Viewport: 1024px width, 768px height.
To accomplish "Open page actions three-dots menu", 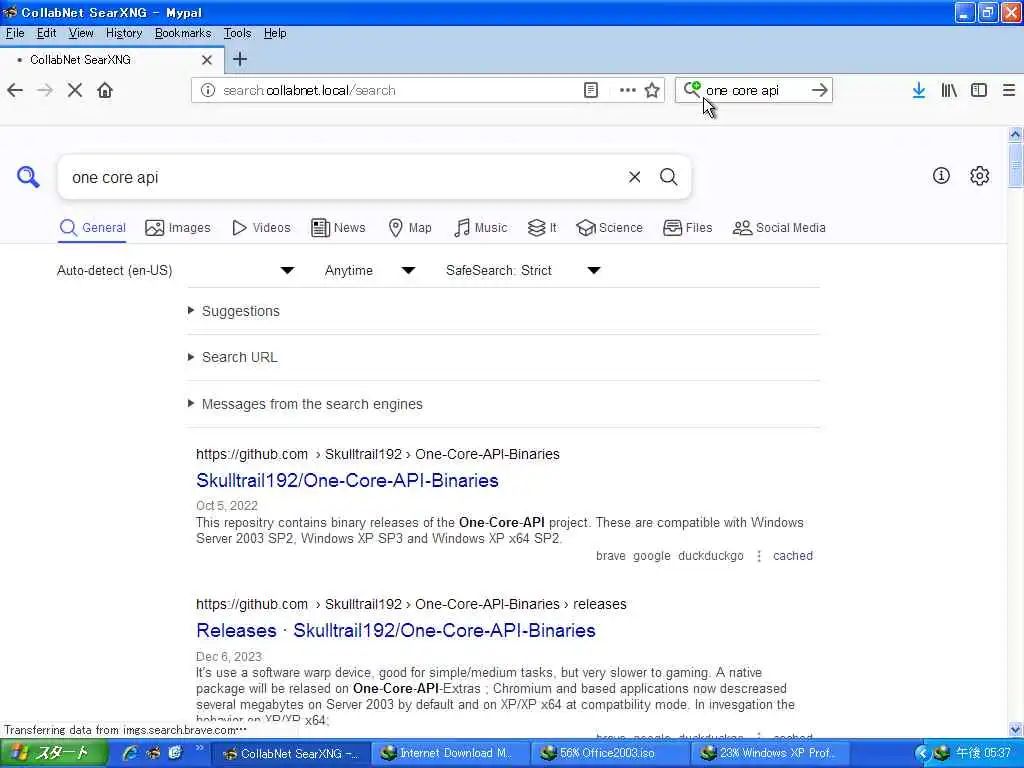I will pyautogui.click(x=627, y=90).
